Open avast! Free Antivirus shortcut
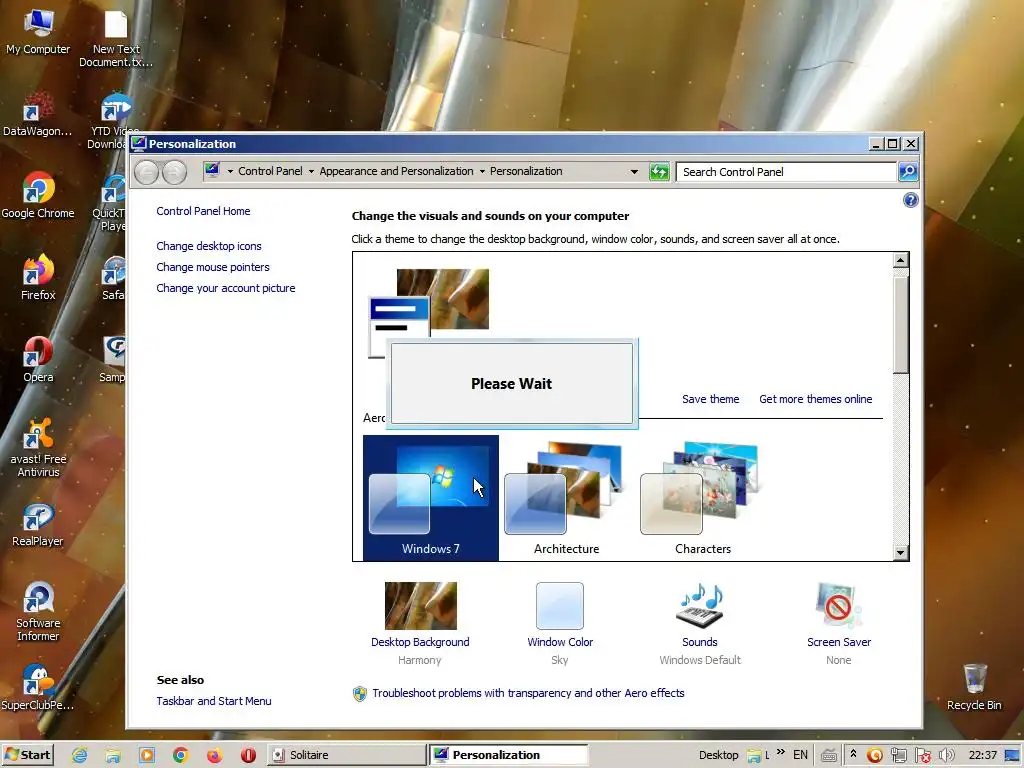1024x768 pixels. coord(38,448)
